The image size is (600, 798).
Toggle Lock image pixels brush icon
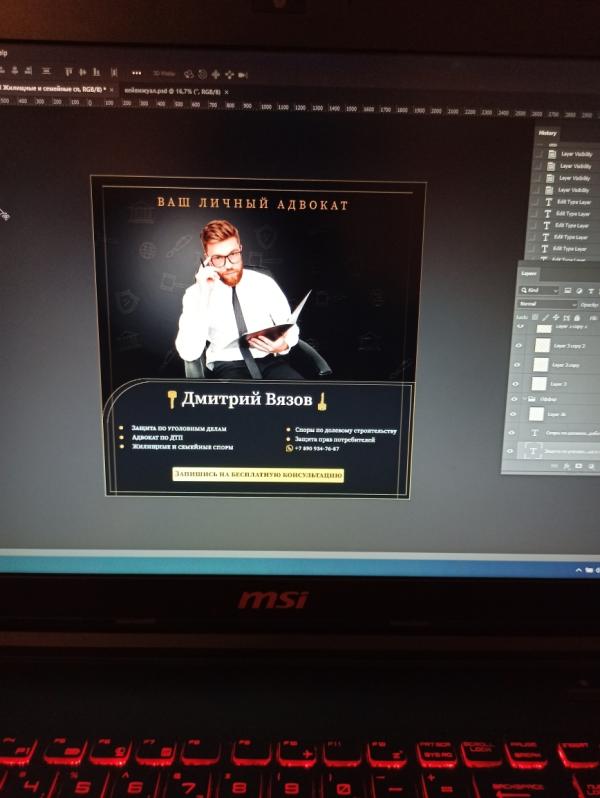pos(546,317)
